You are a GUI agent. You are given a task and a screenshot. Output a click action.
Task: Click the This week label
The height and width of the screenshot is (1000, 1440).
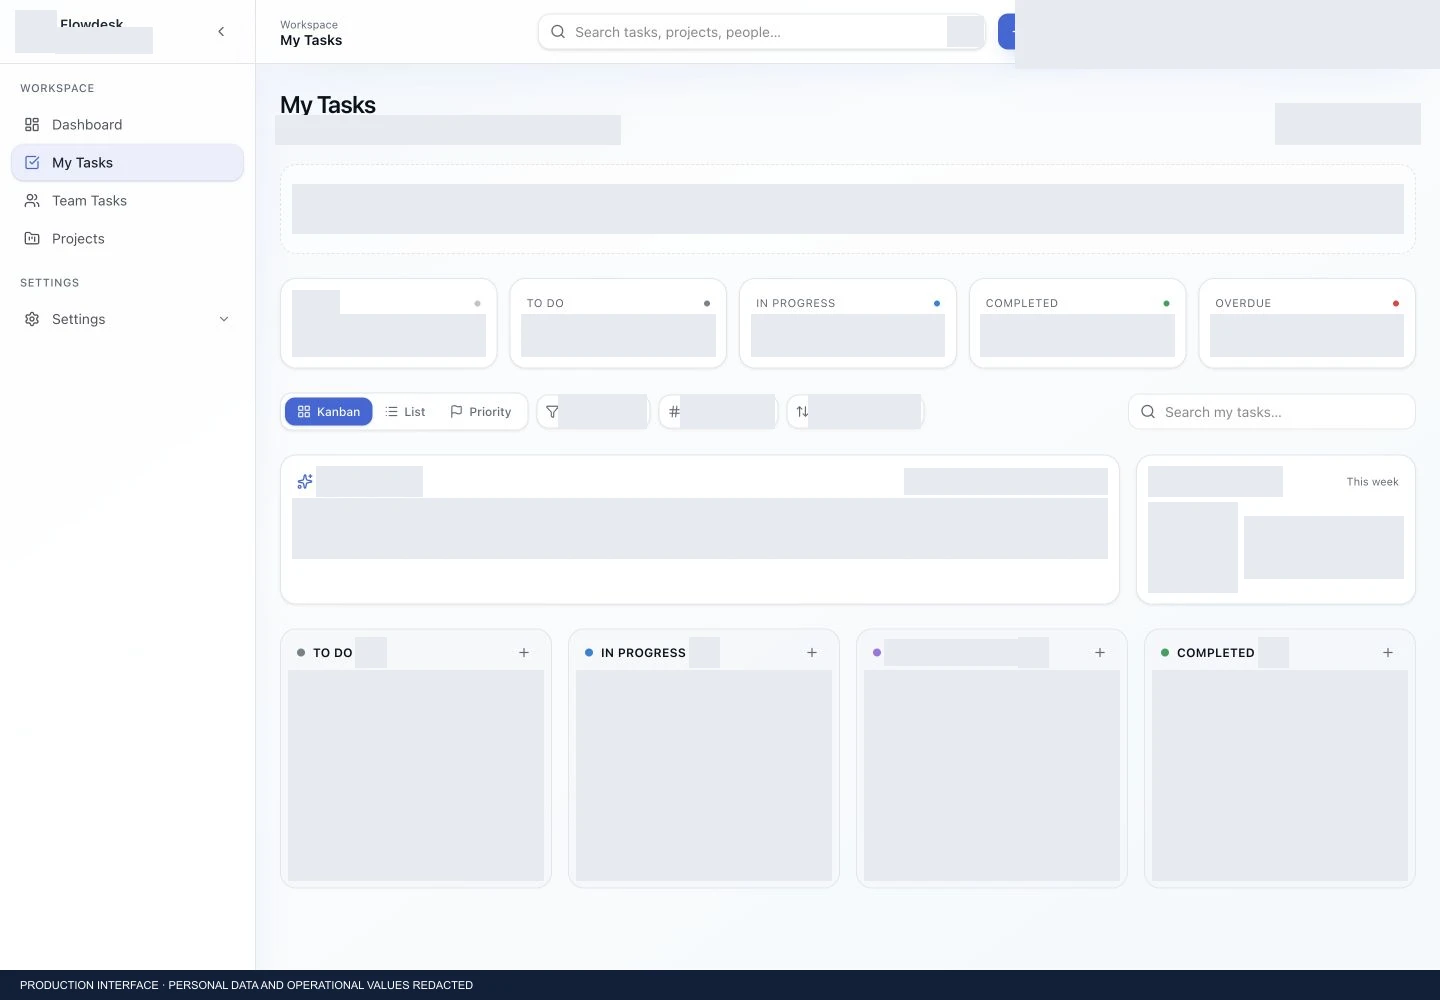(x=1373, y=482)
